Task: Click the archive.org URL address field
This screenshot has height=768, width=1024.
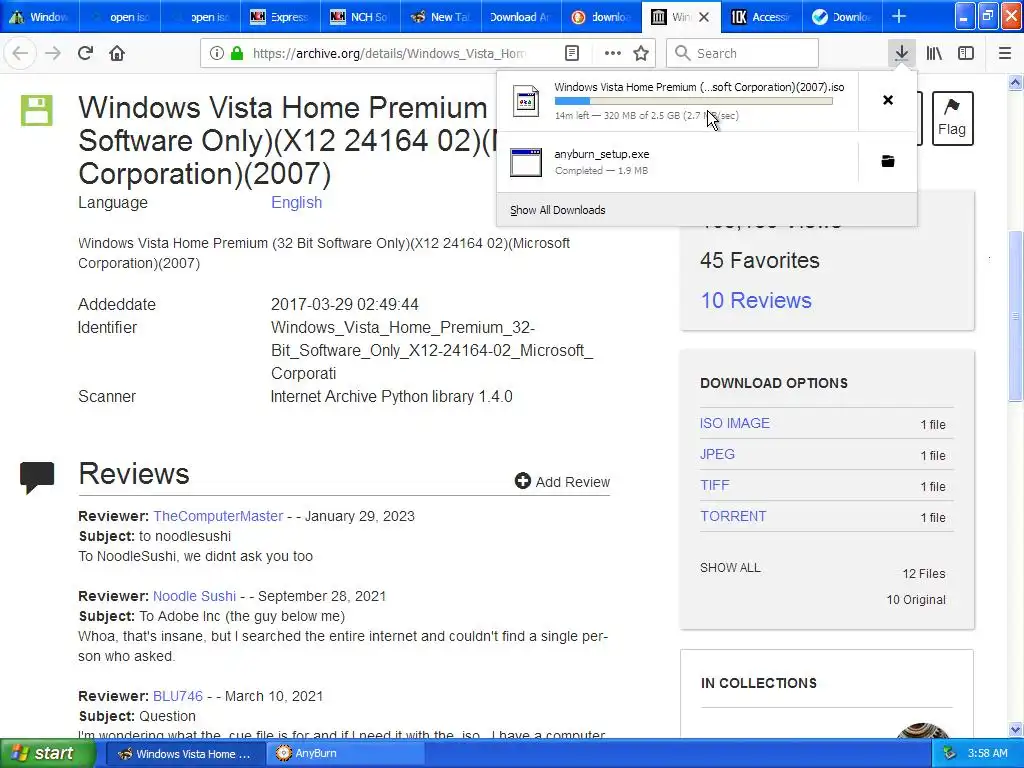Action: 389,53
